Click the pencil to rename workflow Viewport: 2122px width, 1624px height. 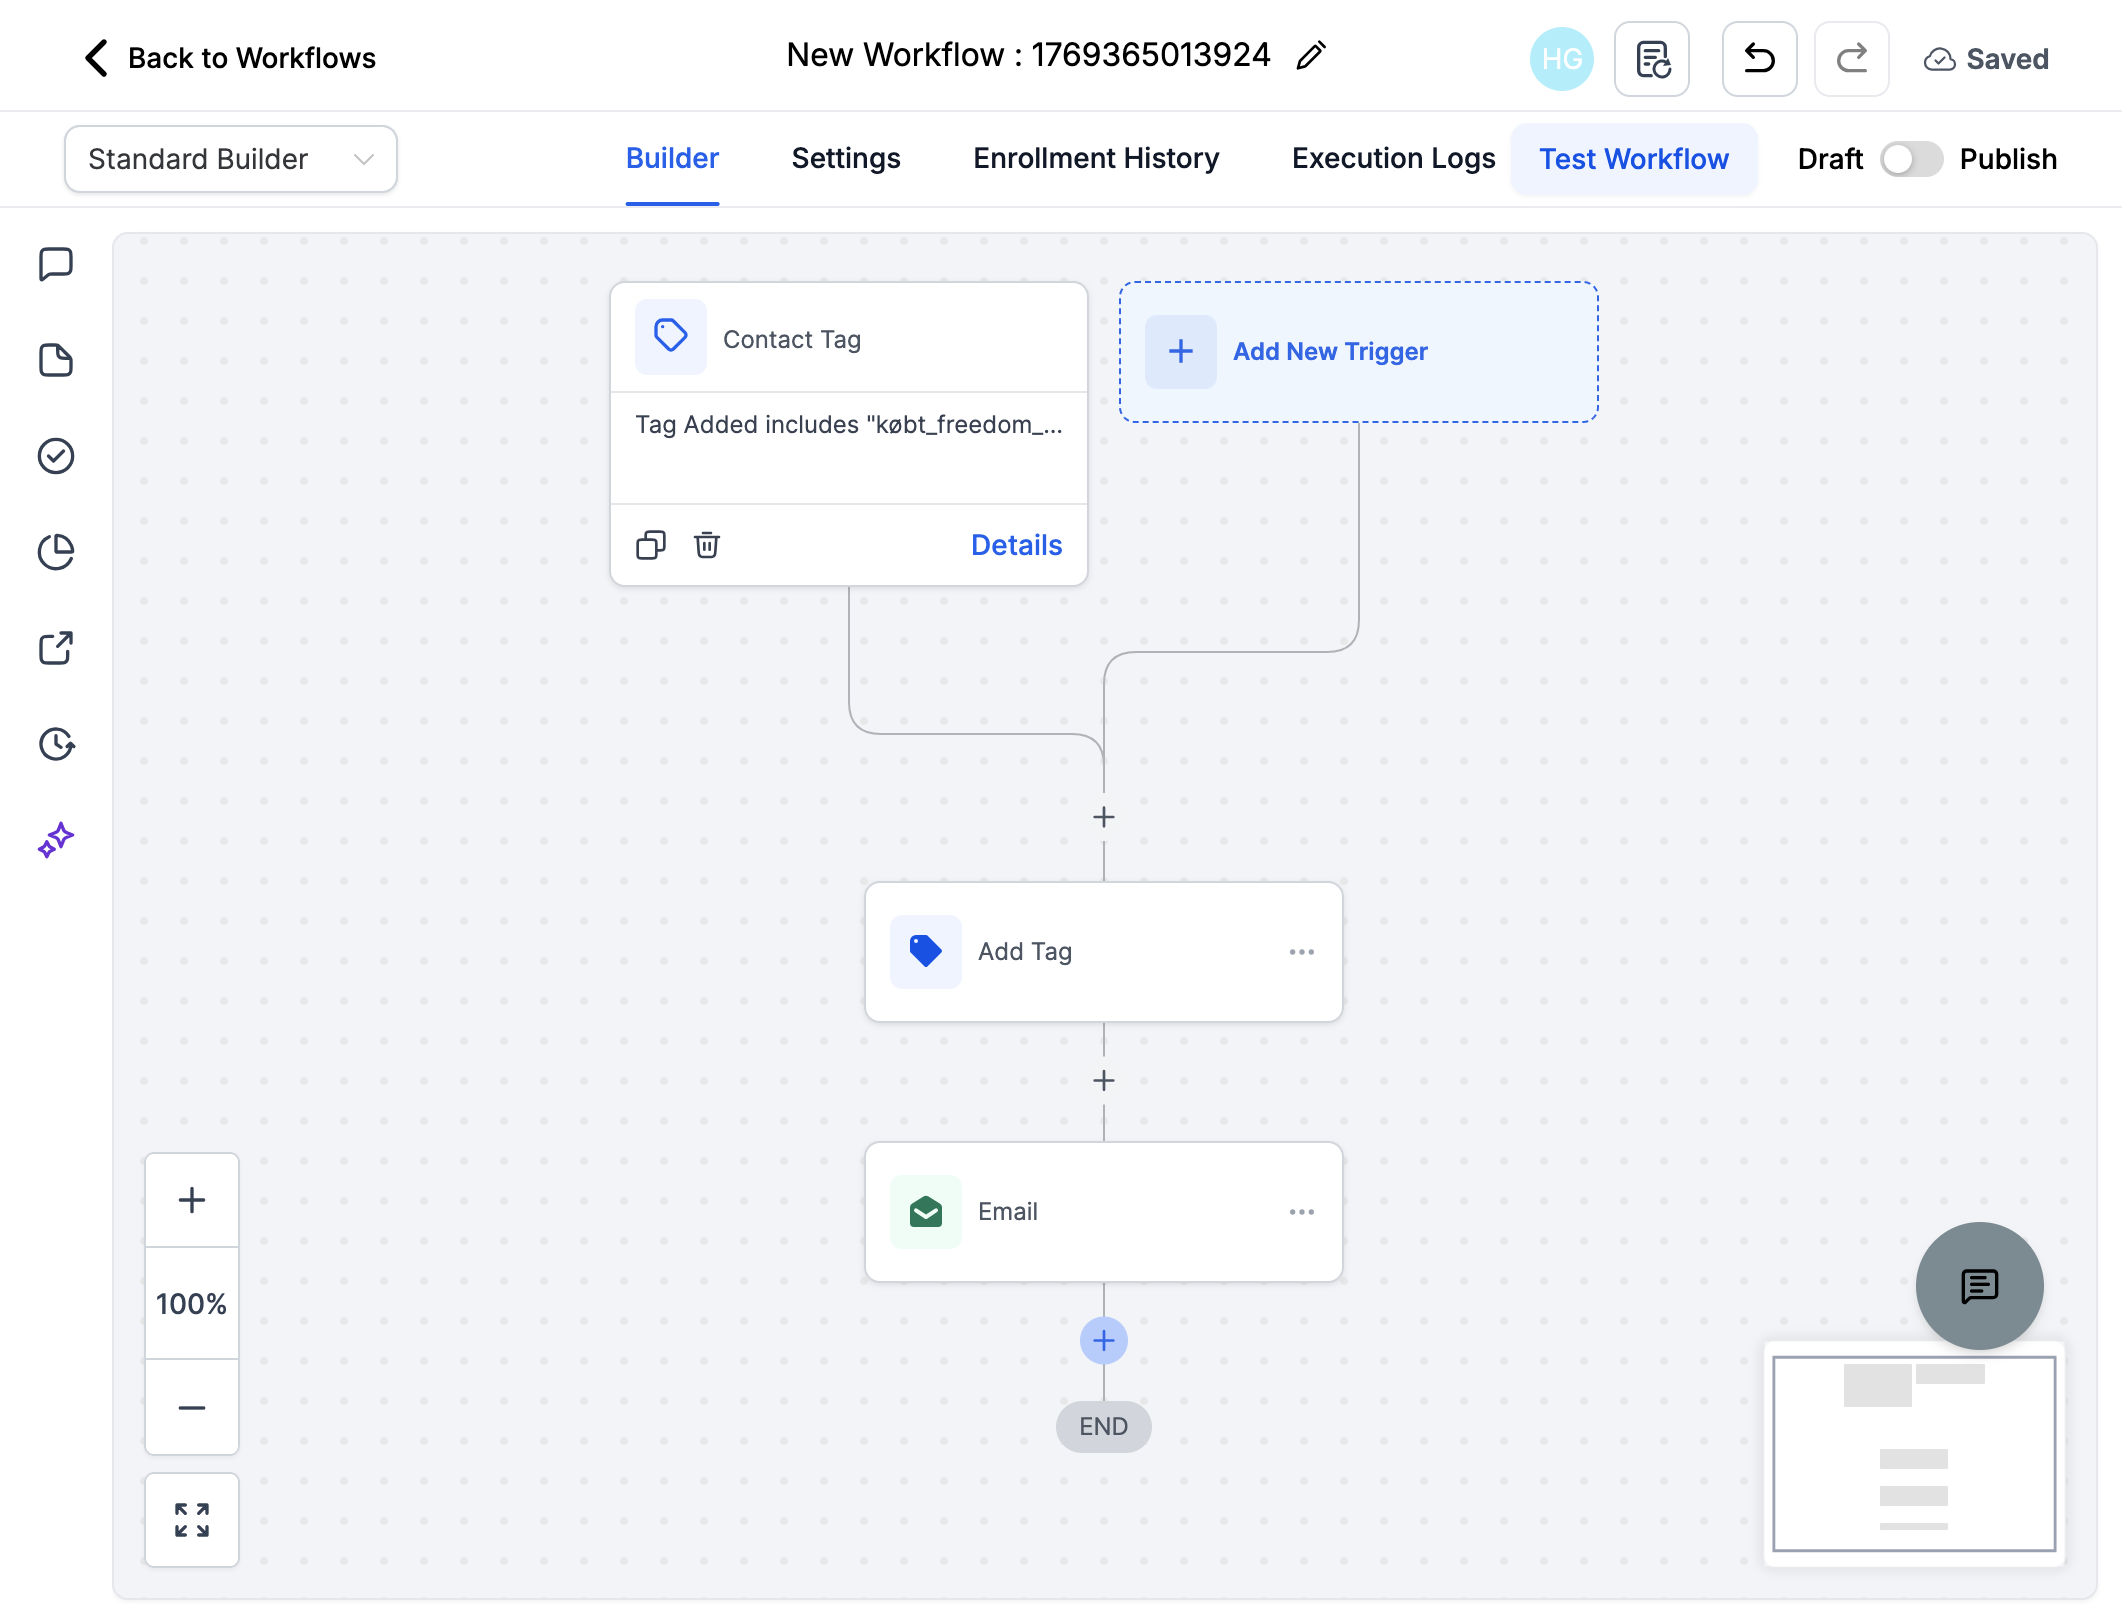pyautogui.click(x=1311, y=56)
